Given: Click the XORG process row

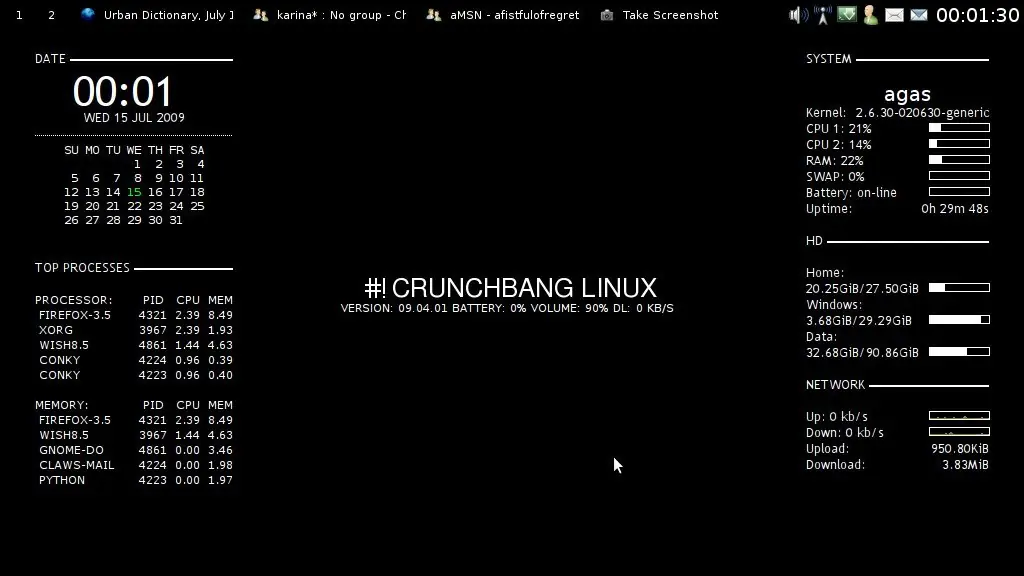Looking at the screenshot, I should [x=136, y=330].
